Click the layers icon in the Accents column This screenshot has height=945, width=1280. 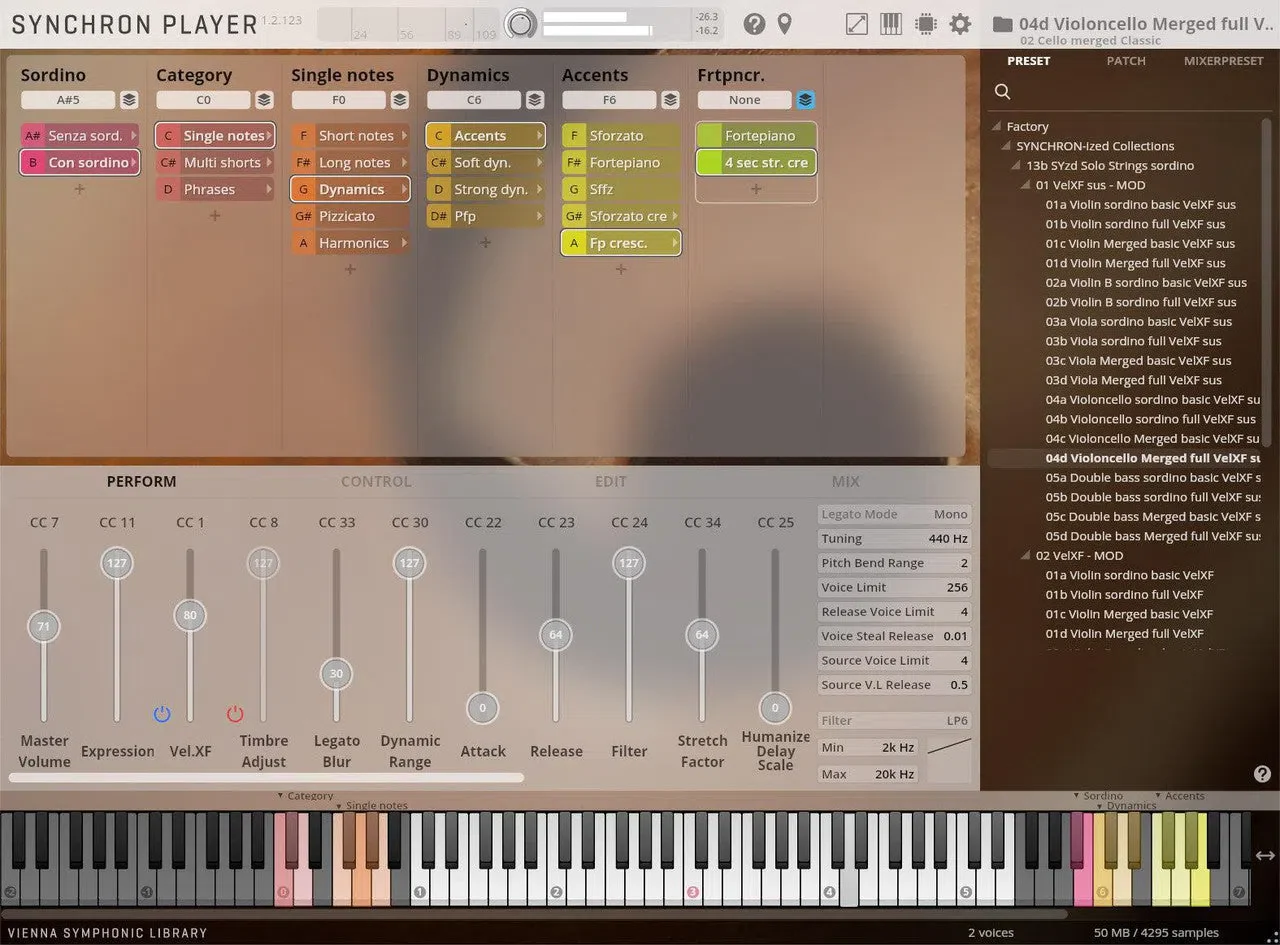pos(671,100)
